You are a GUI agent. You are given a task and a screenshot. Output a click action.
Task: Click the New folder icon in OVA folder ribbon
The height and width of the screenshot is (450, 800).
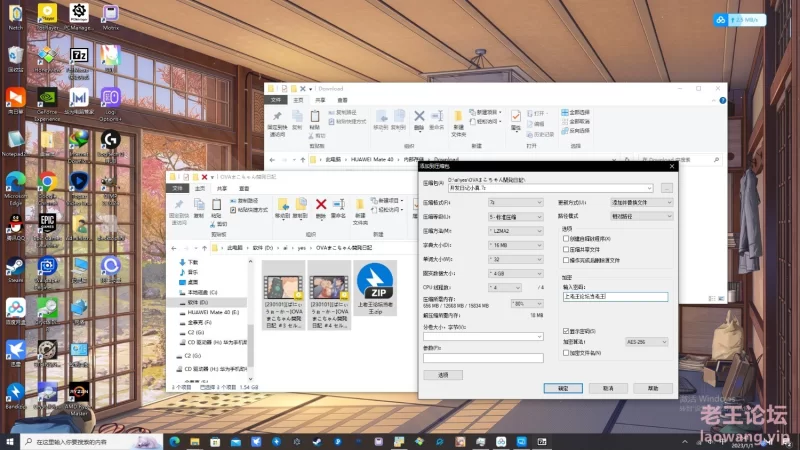[360, 205]
